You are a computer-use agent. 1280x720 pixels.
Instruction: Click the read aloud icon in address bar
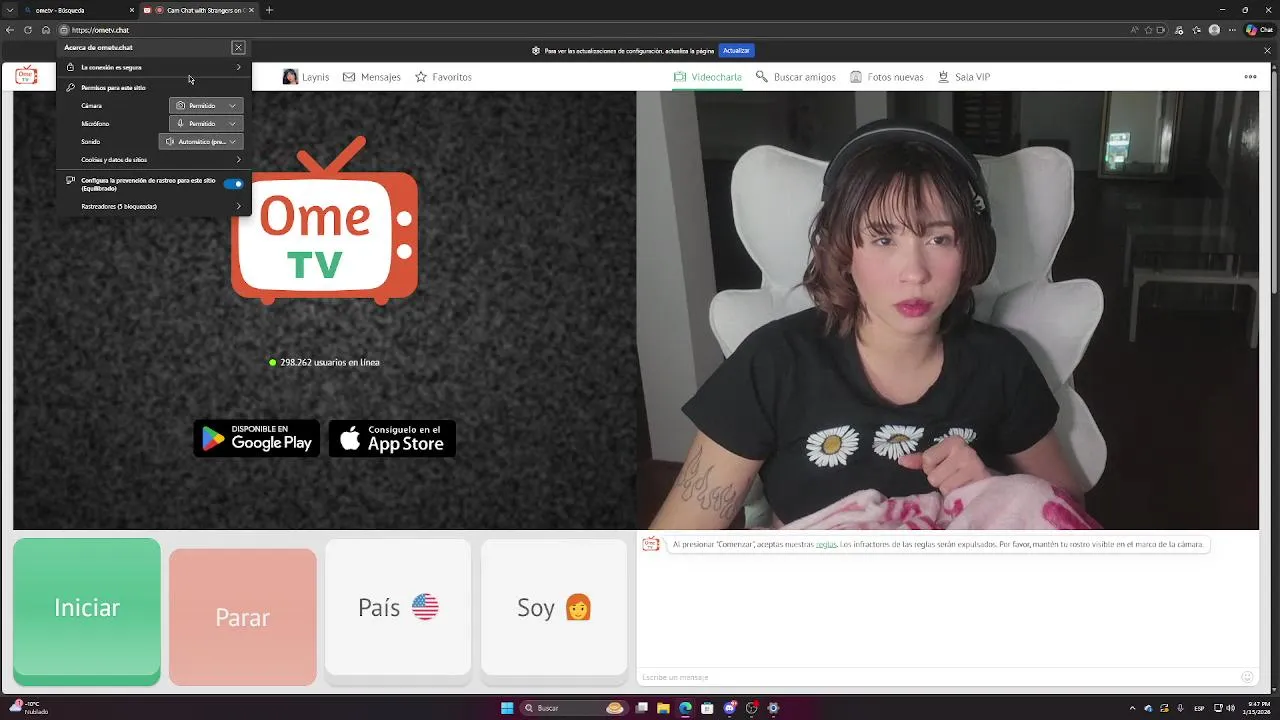pyautogui.click(x=1135, y=30)
